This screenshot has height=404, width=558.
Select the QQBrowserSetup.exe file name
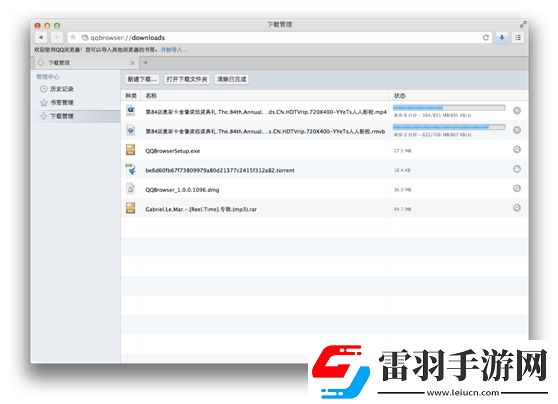point(173,151)
